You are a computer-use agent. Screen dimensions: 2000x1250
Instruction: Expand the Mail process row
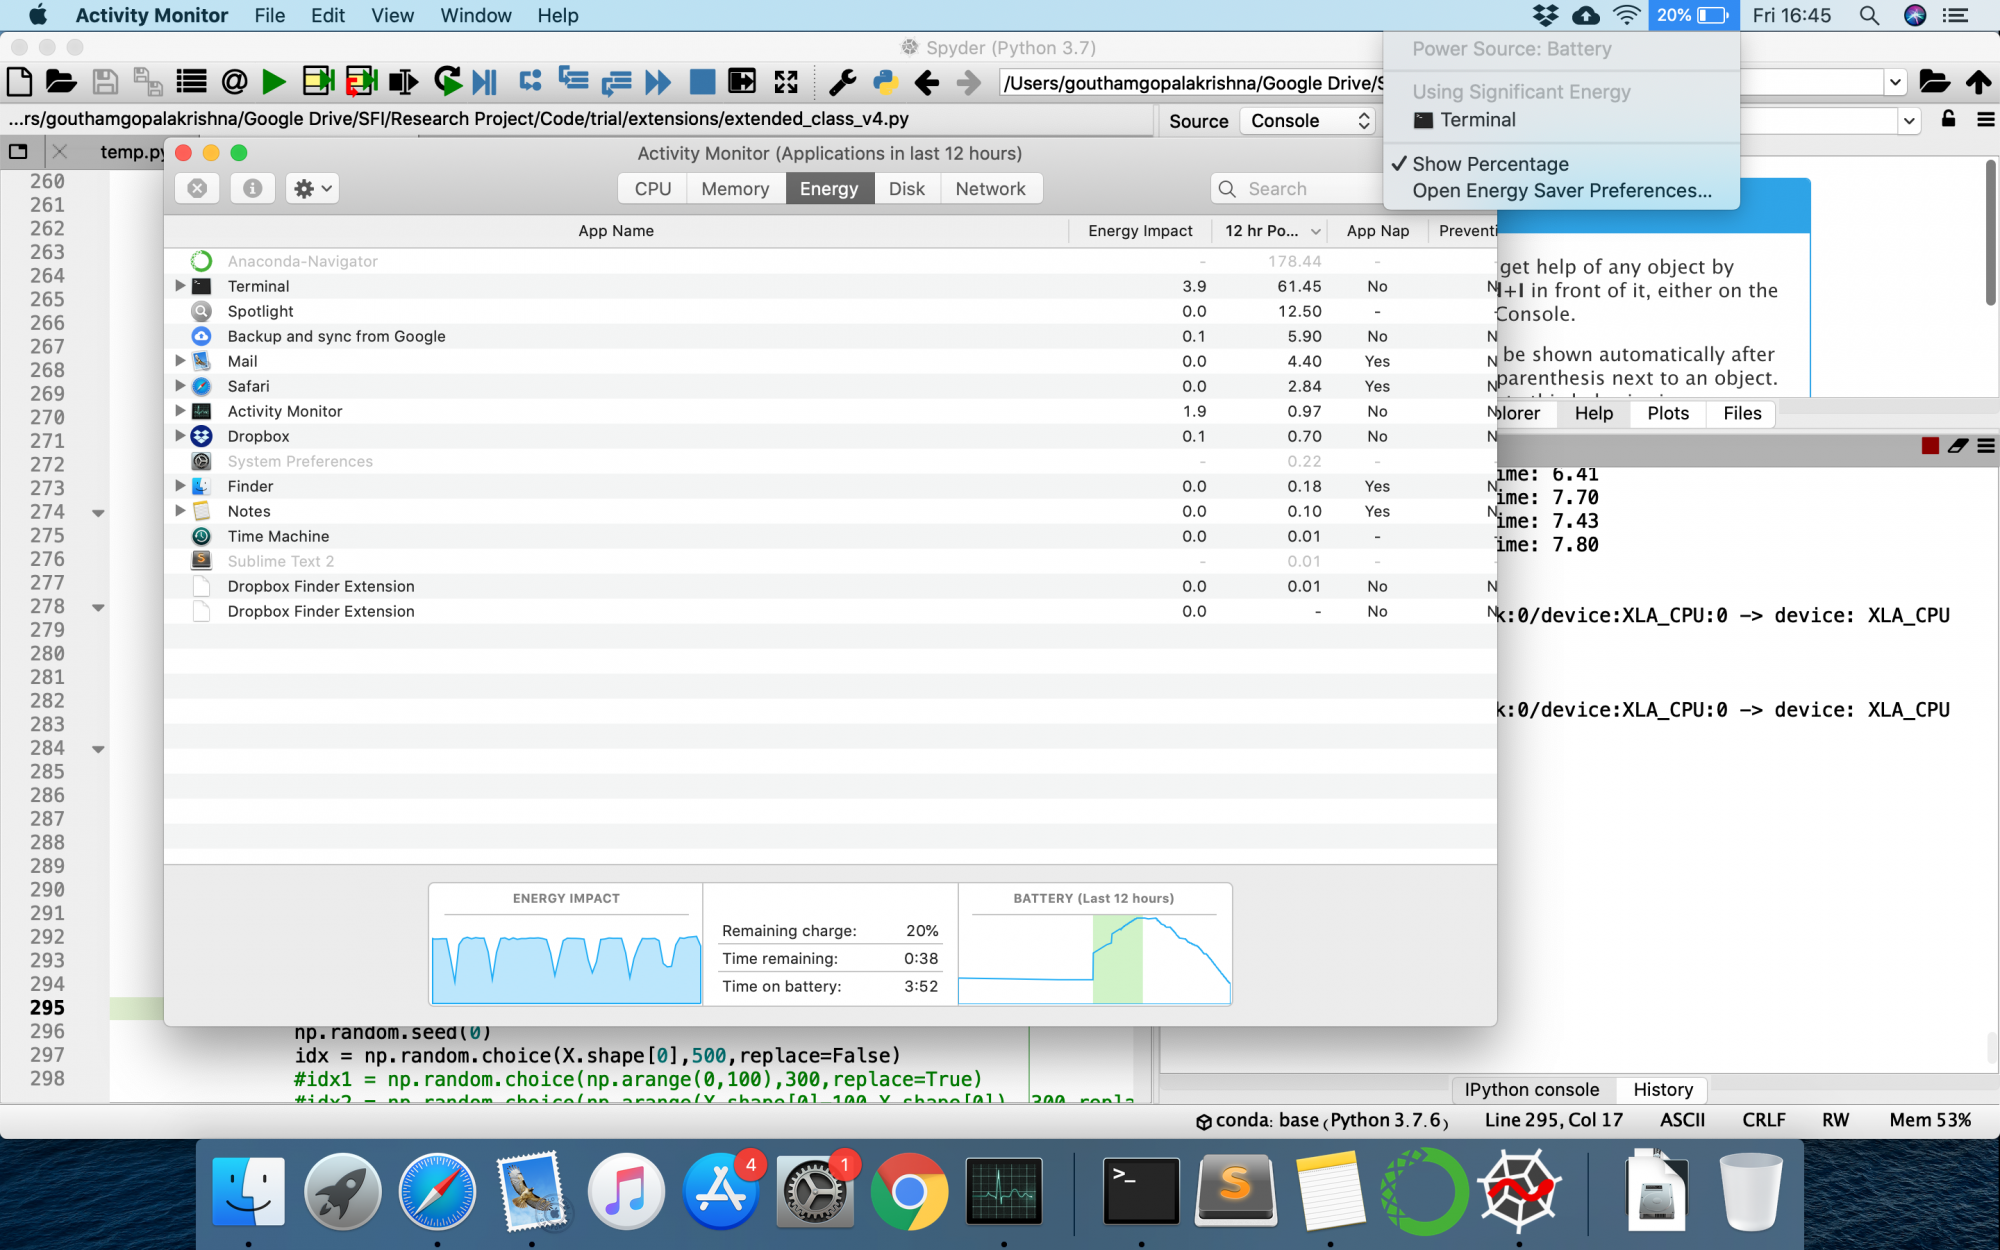180,361
